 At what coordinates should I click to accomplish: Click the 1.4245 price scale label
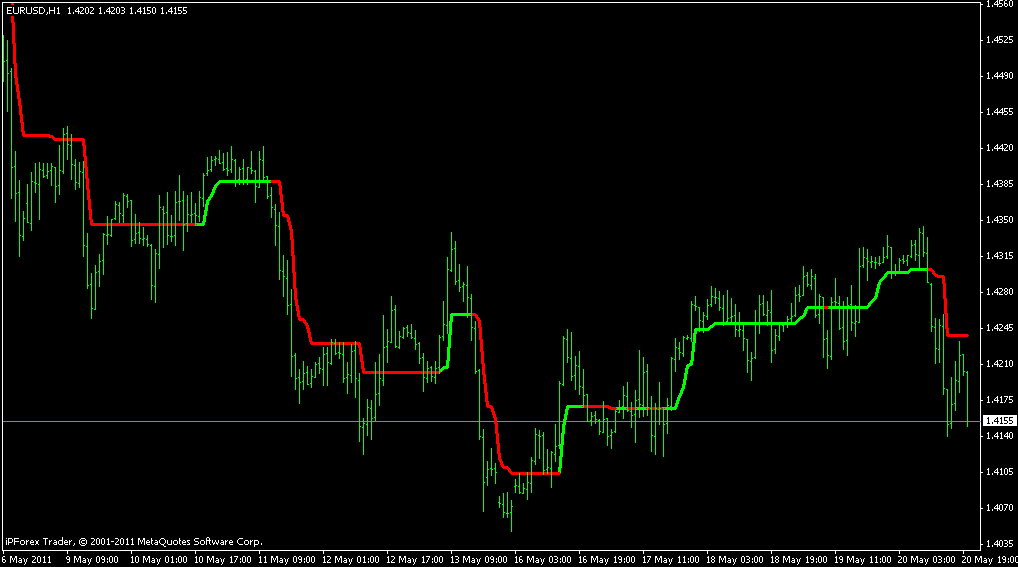click(999, 328)
